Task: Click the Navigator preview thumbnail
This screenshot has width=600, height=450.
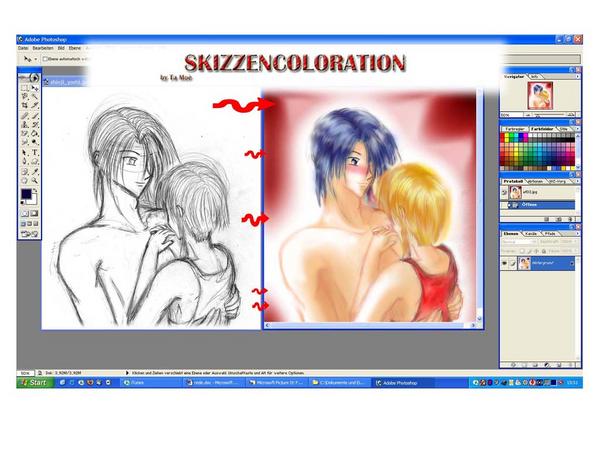Action: [540, 95]
